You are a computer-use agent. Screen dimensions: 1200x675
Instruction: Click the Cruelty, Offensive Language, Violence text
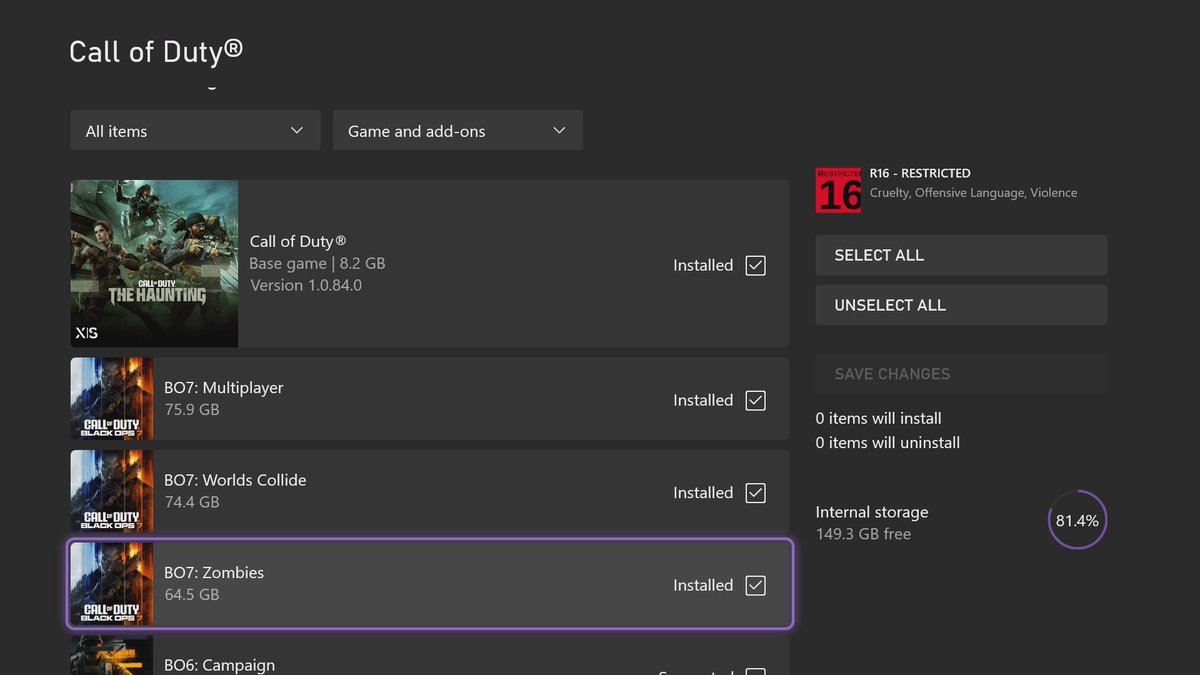click(x=973, y=193)
